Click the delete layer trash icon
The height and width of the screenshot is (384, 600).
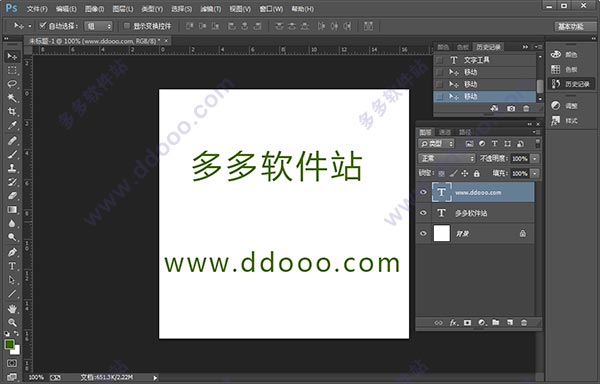[524, 323]
